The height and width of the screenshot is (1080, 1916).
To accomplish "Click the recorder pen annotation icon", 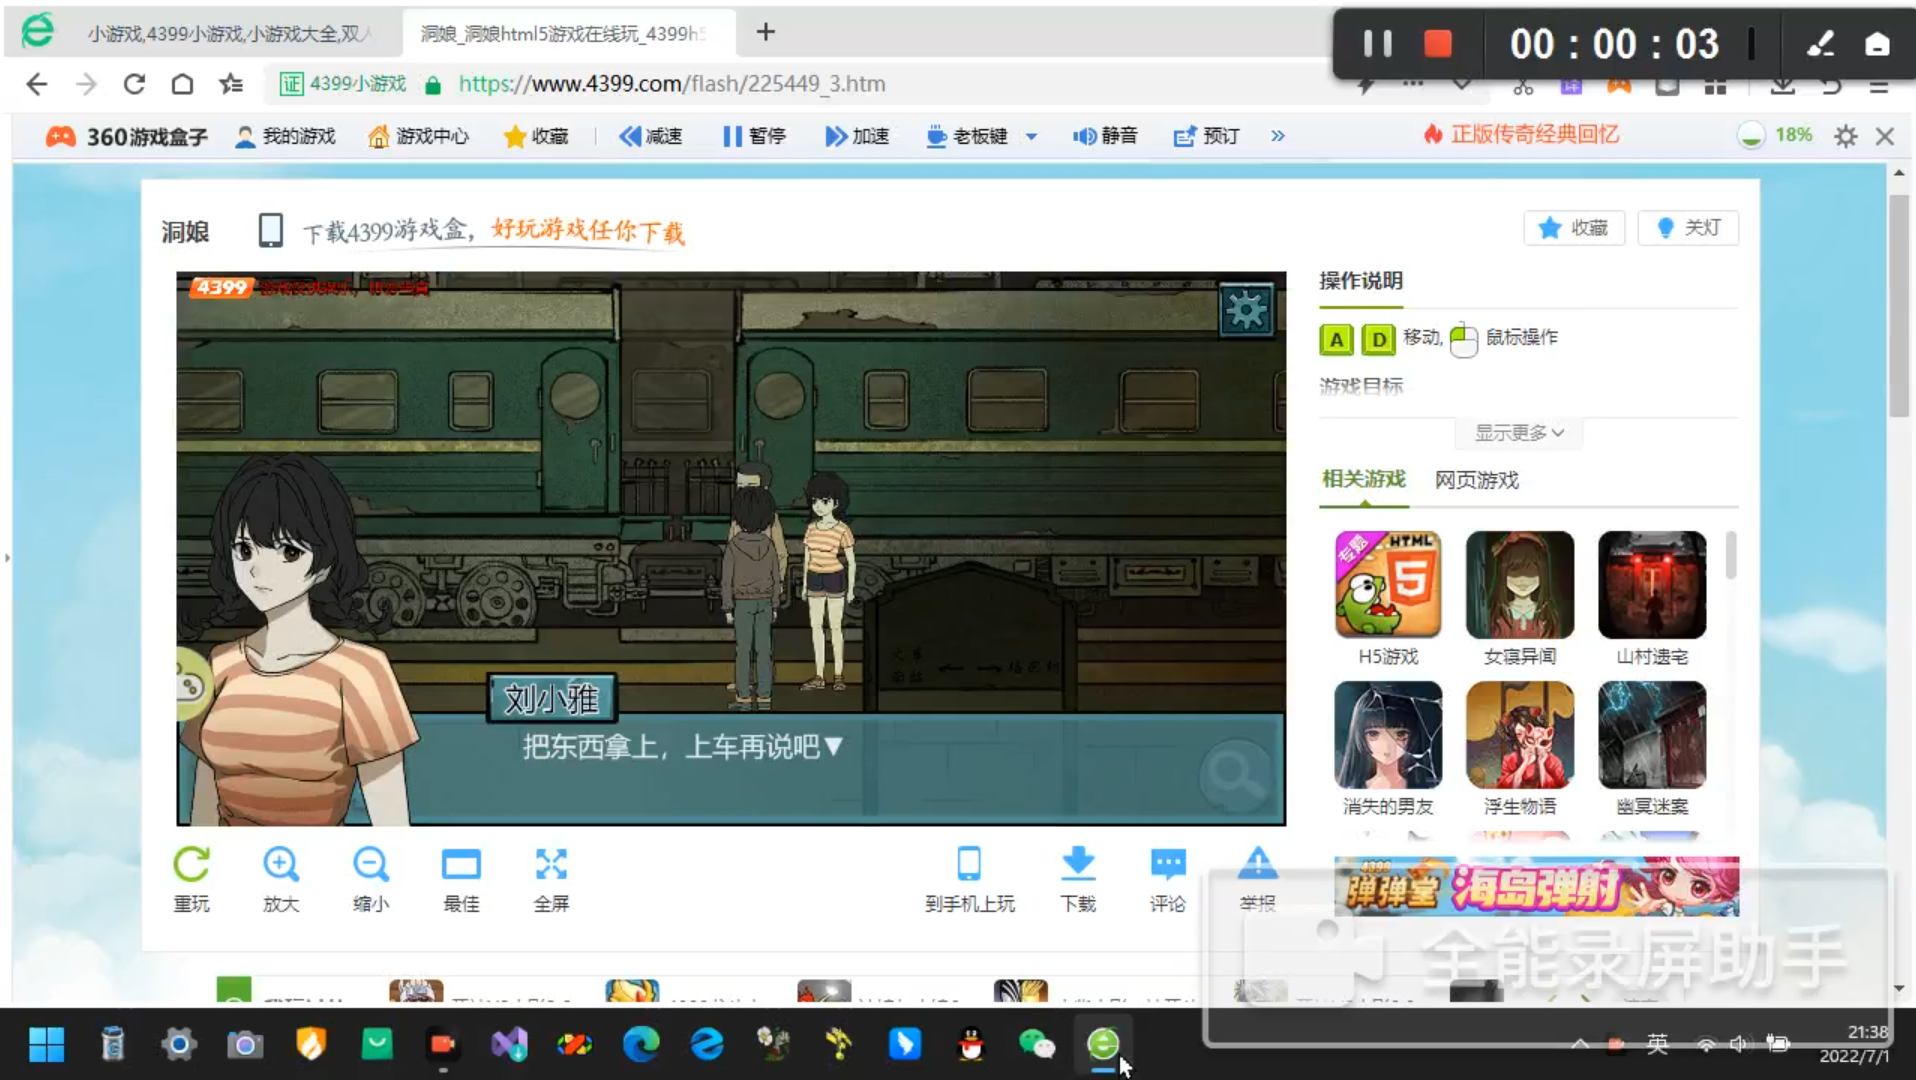I will [x=1820, y=44].
